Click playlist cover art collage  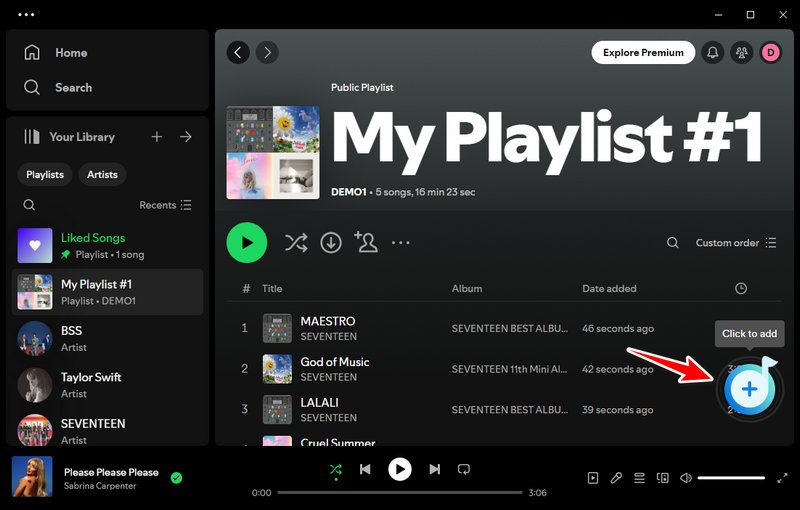(x=273, y=152)
